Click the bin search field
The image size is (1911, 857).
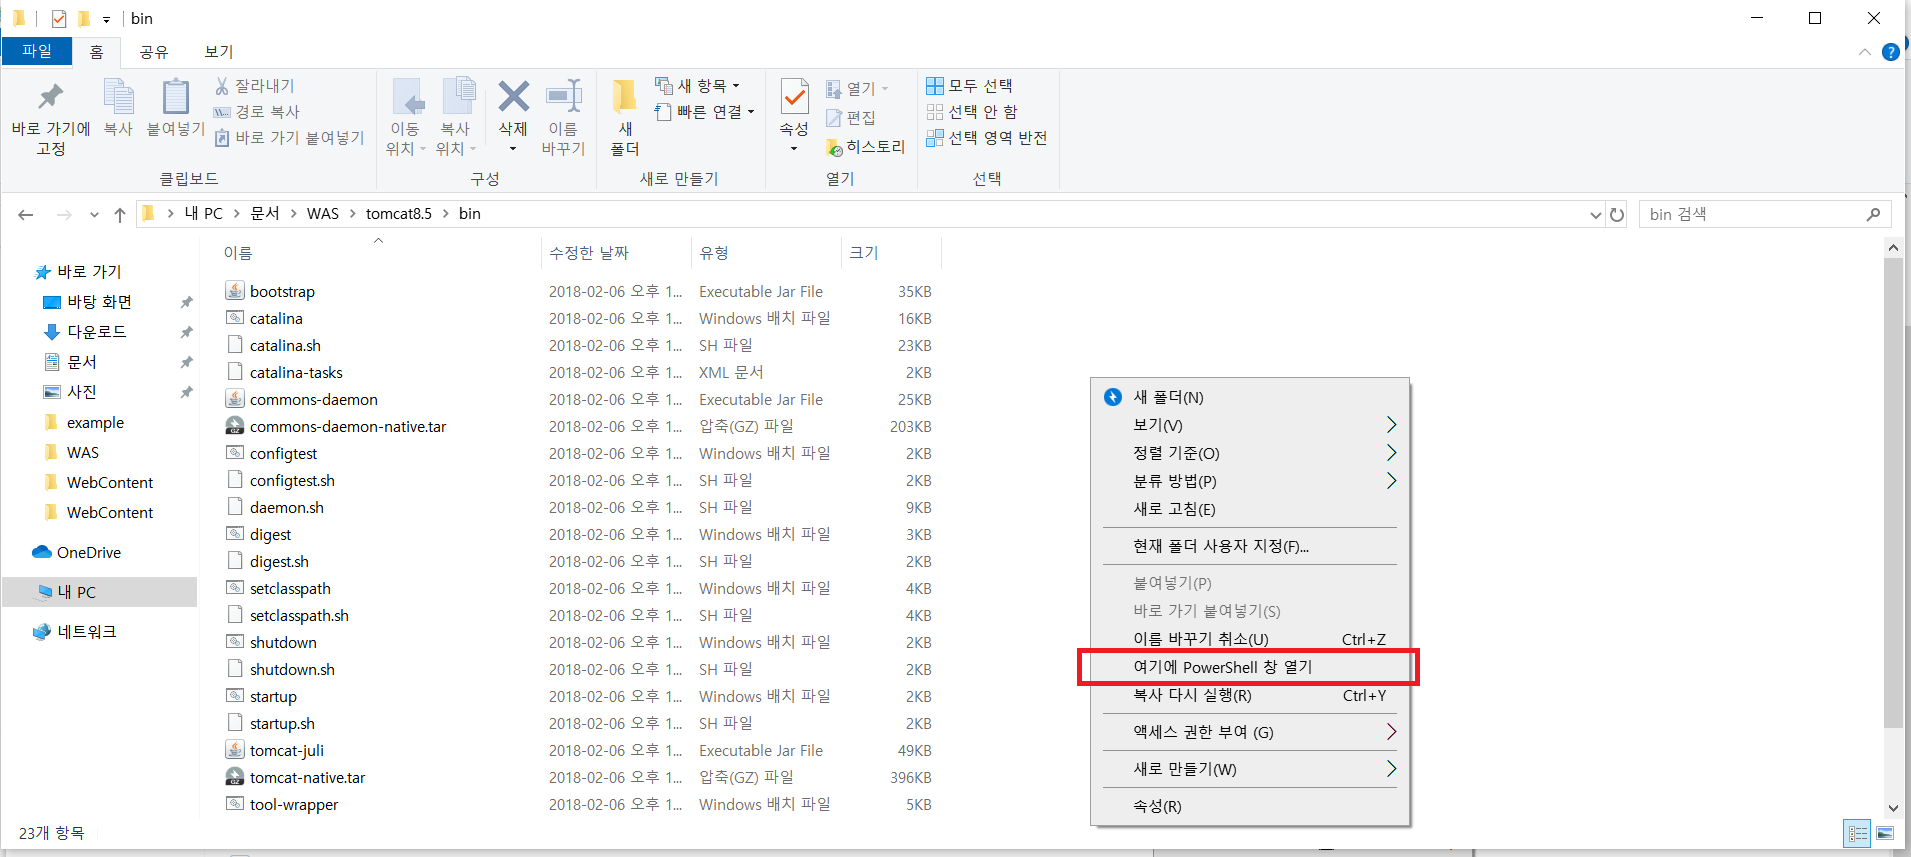1766,214
